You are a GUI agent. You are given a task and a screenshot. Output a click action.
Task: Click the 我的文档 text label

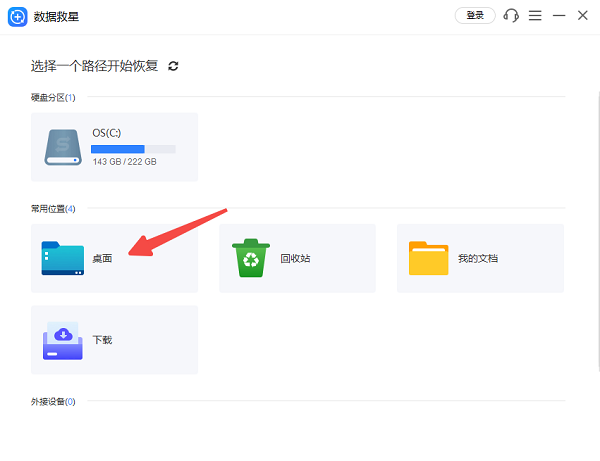(478, 258)
